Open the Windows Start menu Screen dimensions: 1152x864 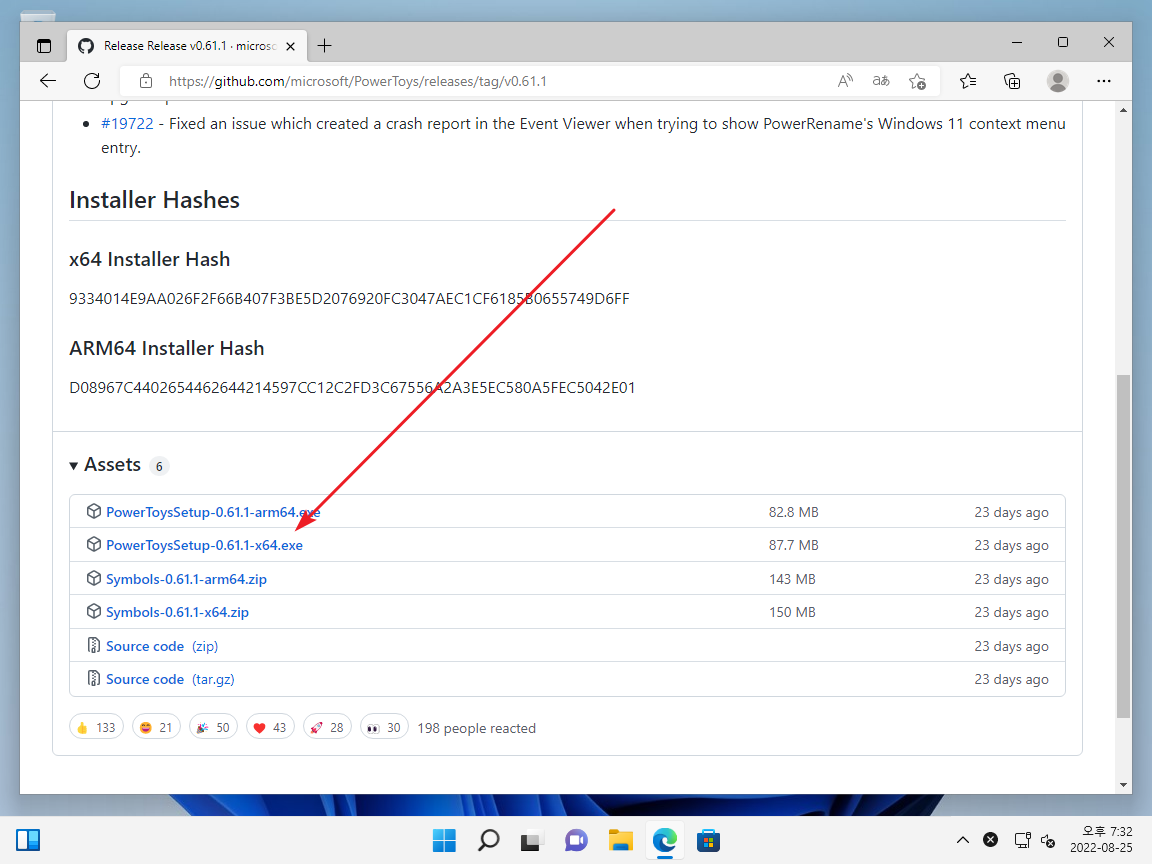pyautogui.click(x=444, y=840)
